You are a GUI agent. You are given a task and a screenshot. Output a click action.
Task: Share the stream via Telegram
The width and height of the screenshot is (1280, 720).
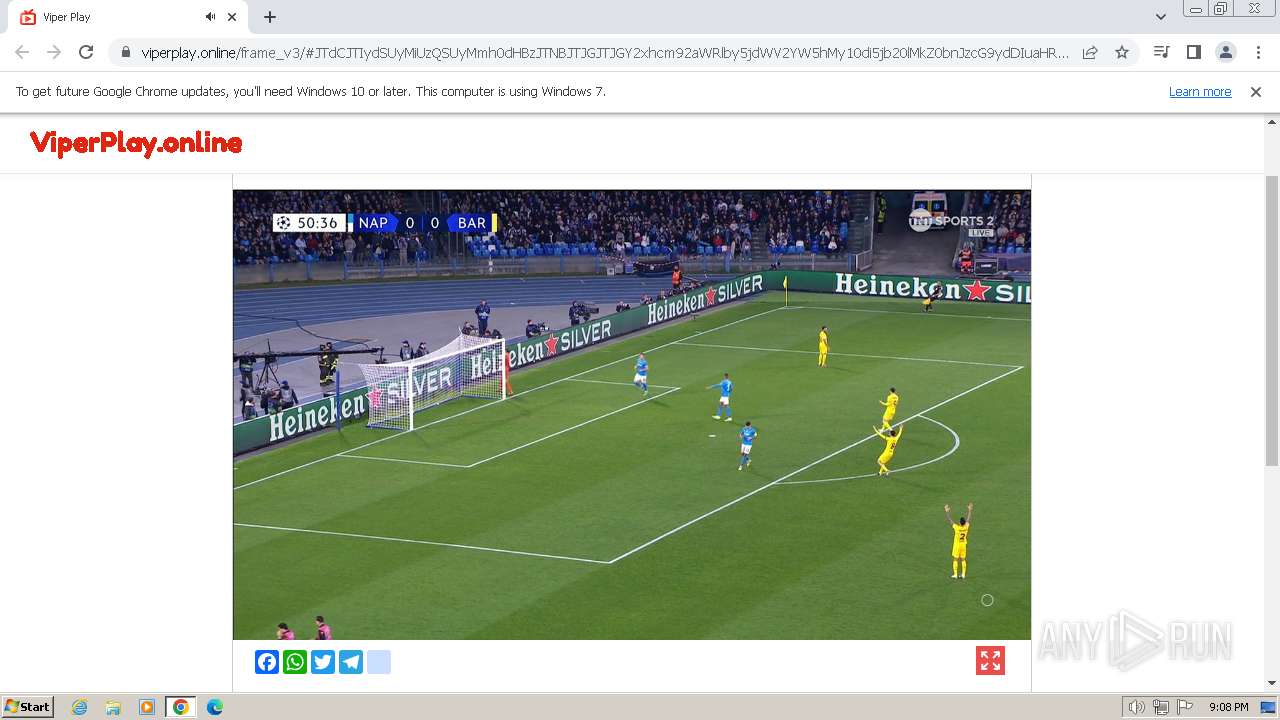pyautogui.click(x=351, y=662)
